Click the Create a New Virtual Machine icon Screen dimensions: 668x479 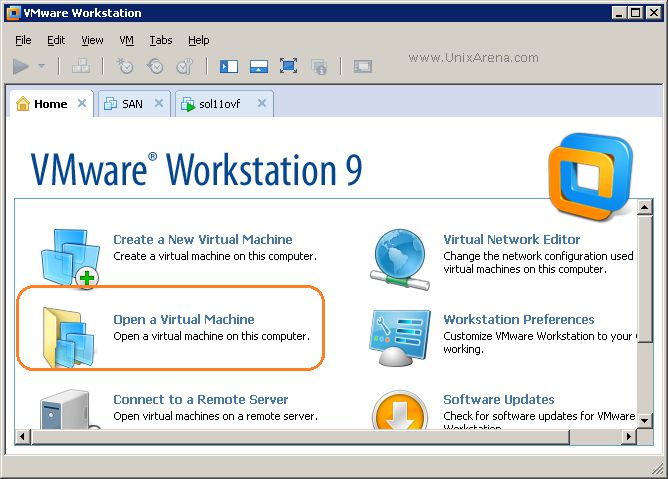click(x=70, y=256)
